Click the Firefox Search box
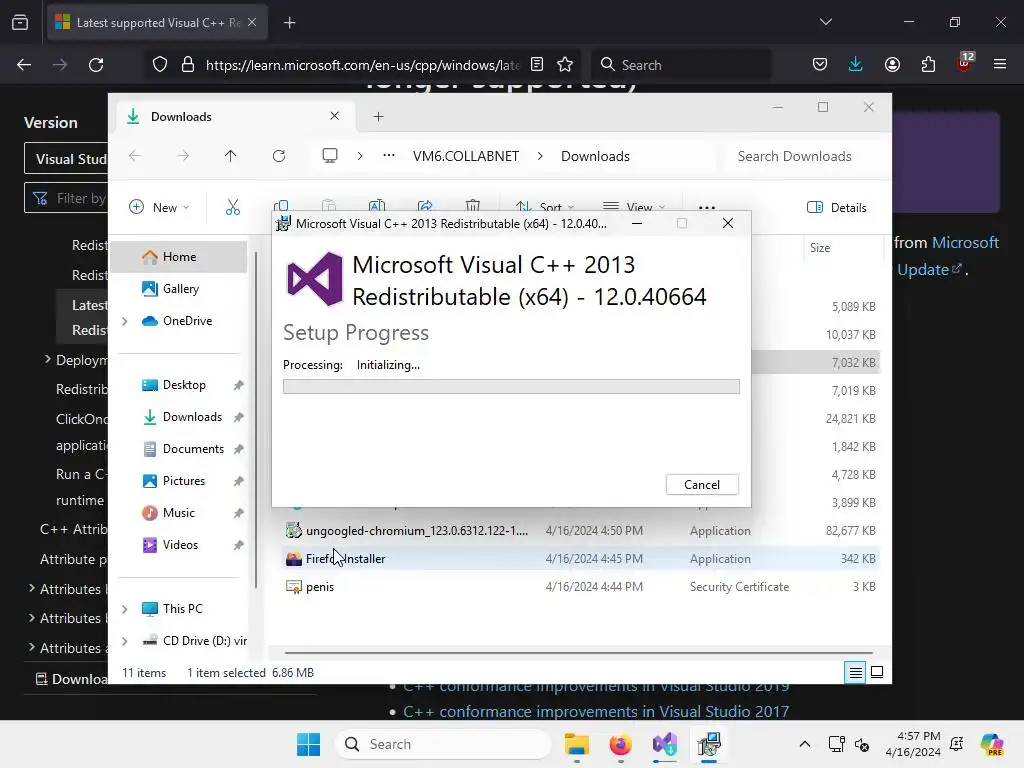1024x768 pixels. (x=681, y=65)
